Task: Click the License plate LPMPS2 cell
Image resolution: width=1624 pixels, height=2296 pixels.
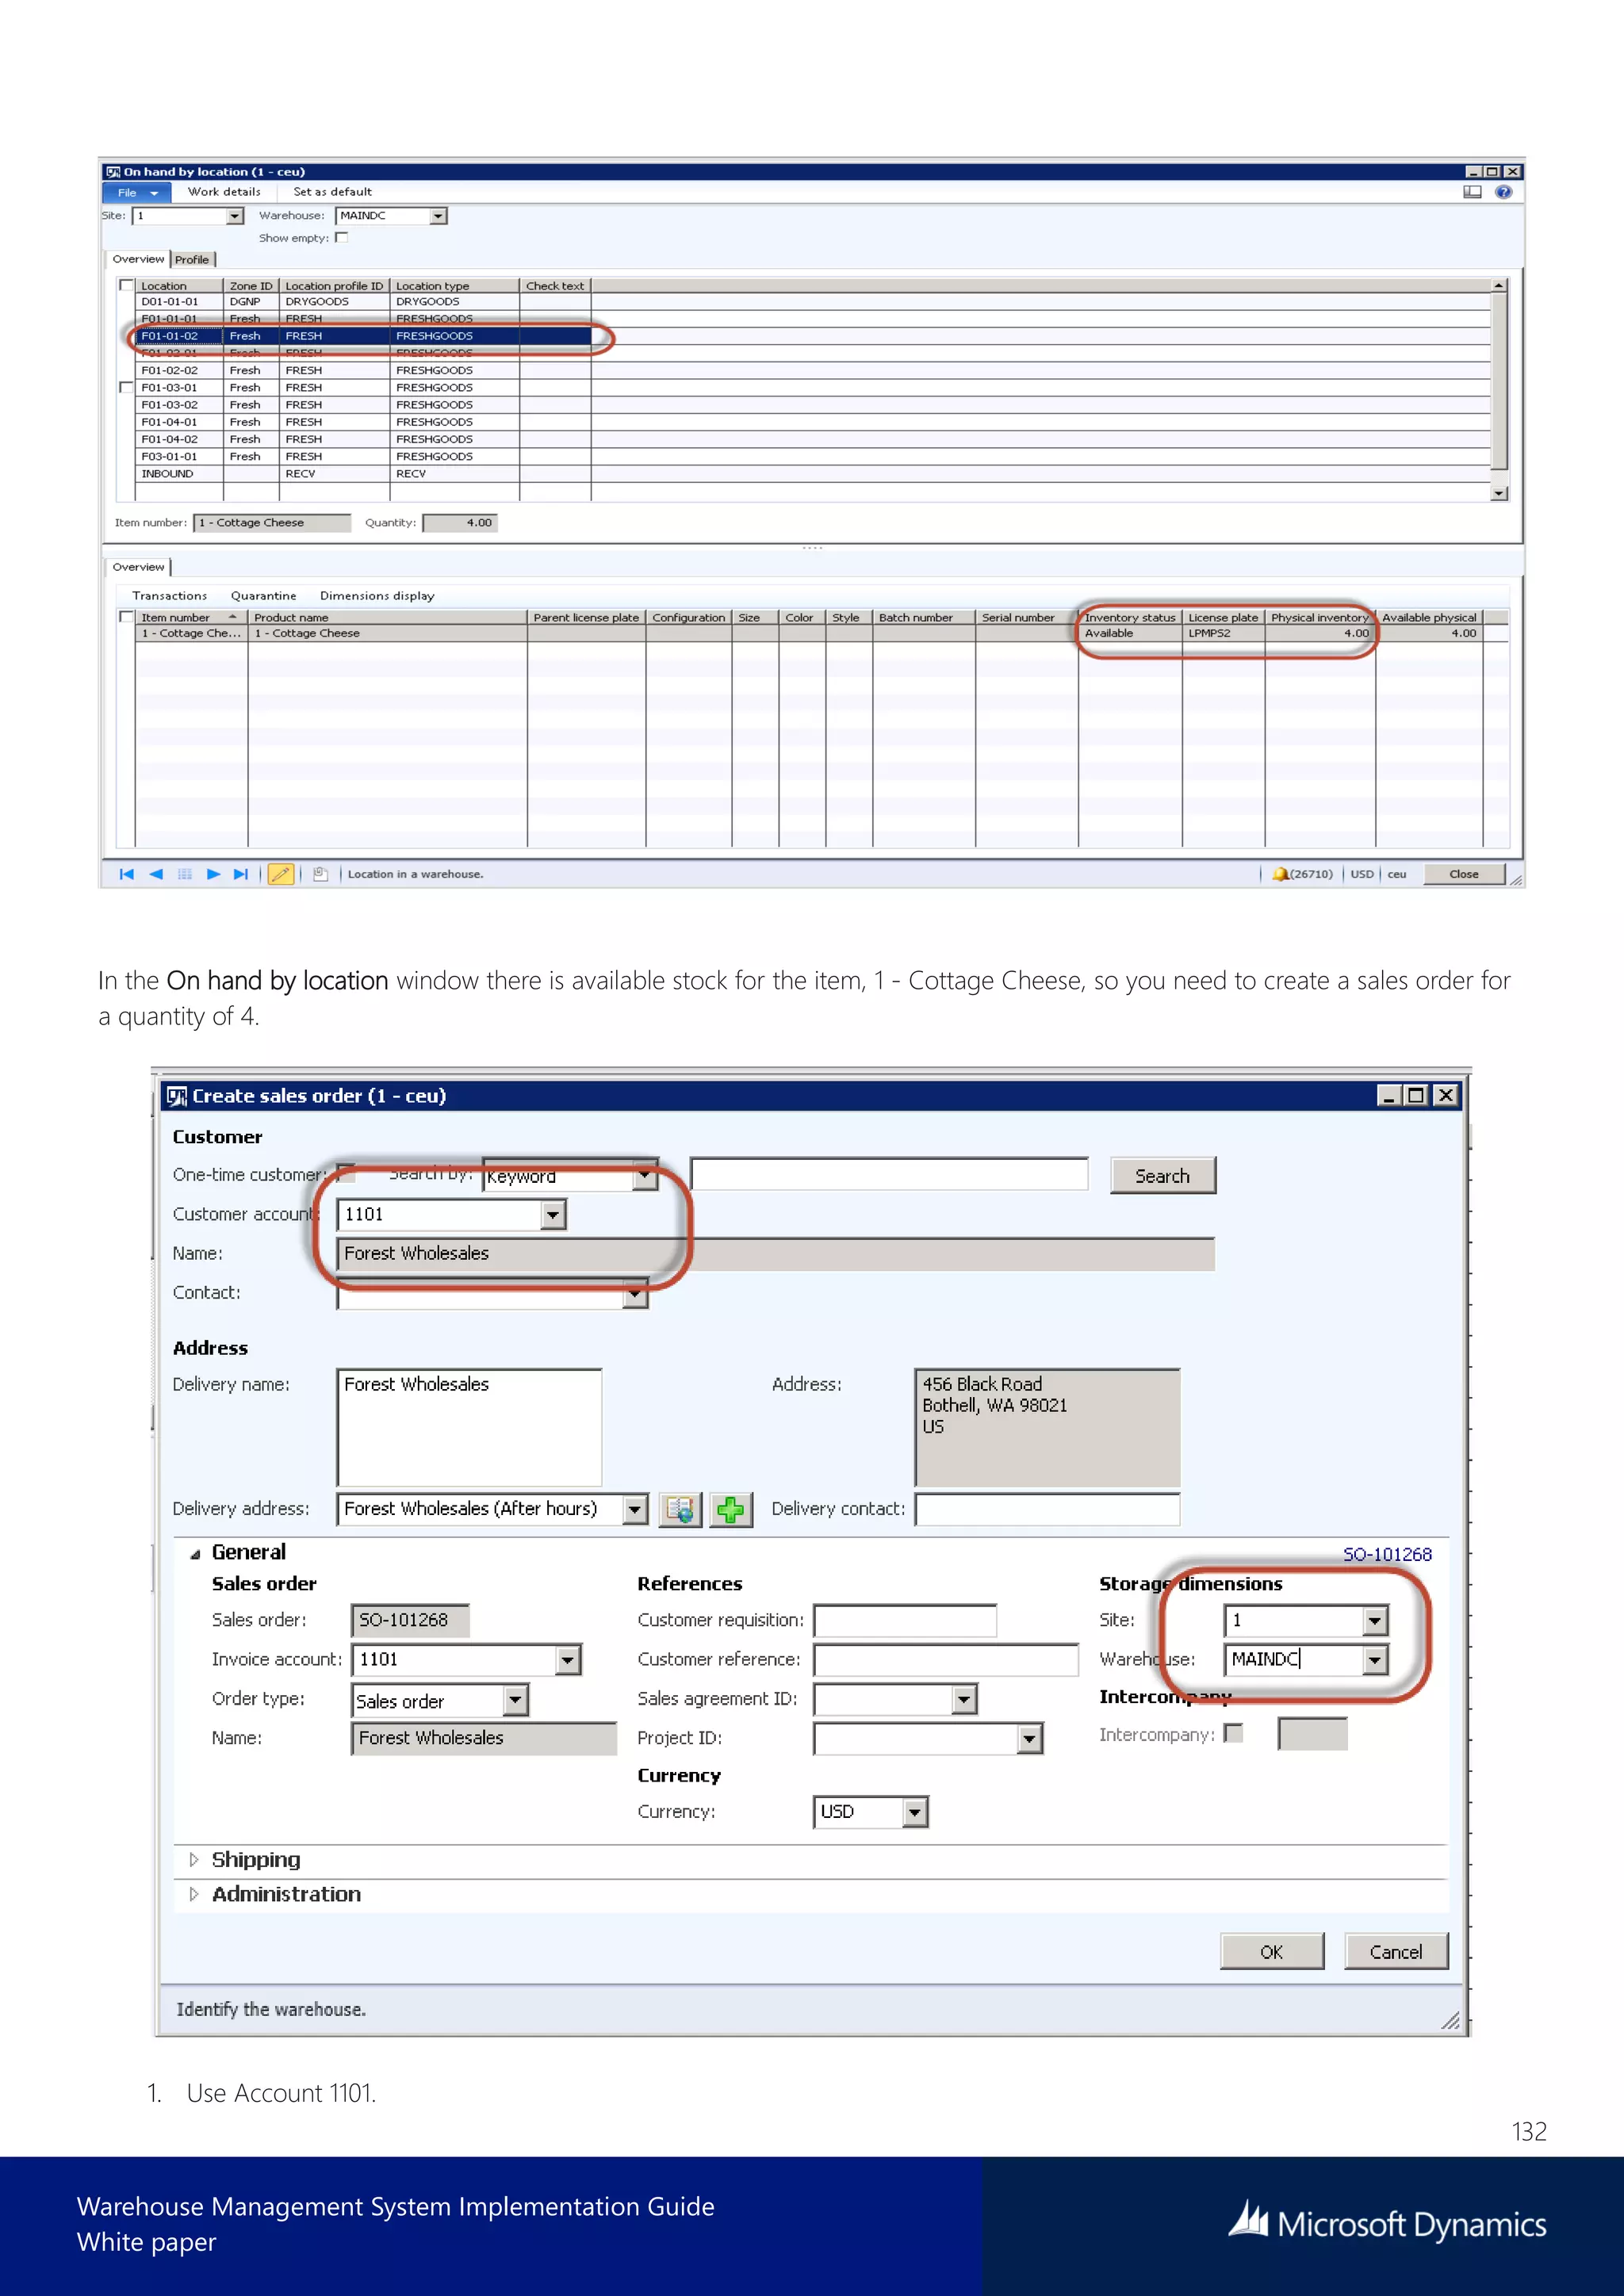Action: 1223,633
